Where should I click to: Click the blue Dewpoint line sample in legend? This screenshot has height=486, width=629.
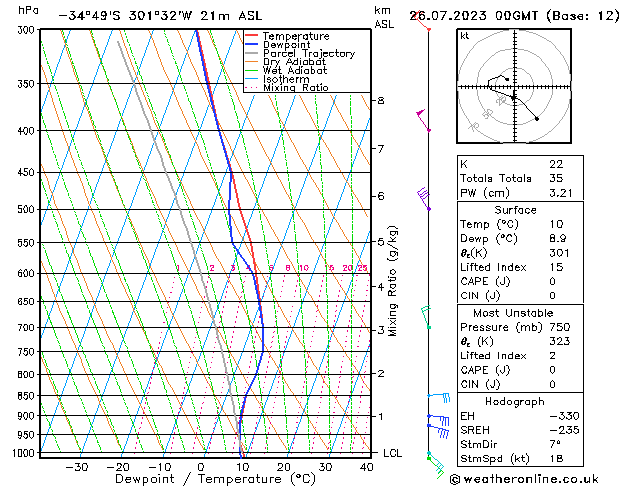(251, 44)
